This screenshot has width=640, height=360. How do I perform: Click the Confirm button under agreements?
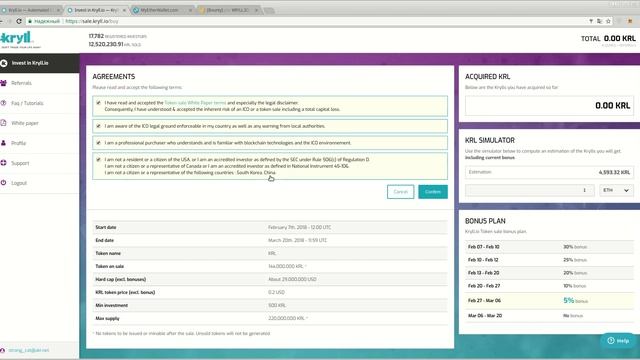[x=433, y=192]
